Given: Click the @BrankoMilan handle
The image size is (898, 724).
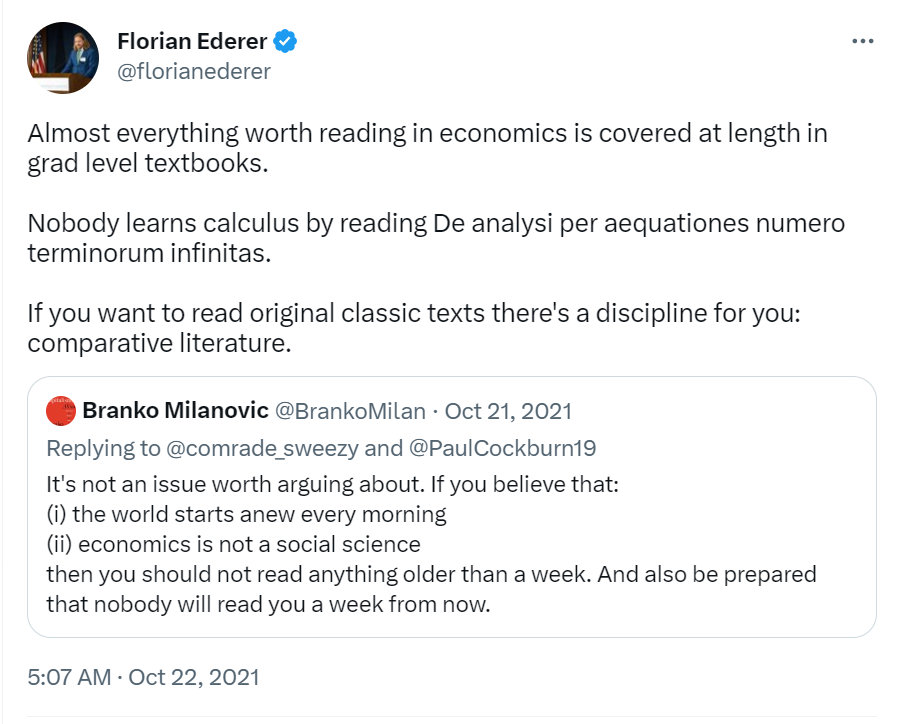Looking at the screenshot, I should (x=350, y=411).
